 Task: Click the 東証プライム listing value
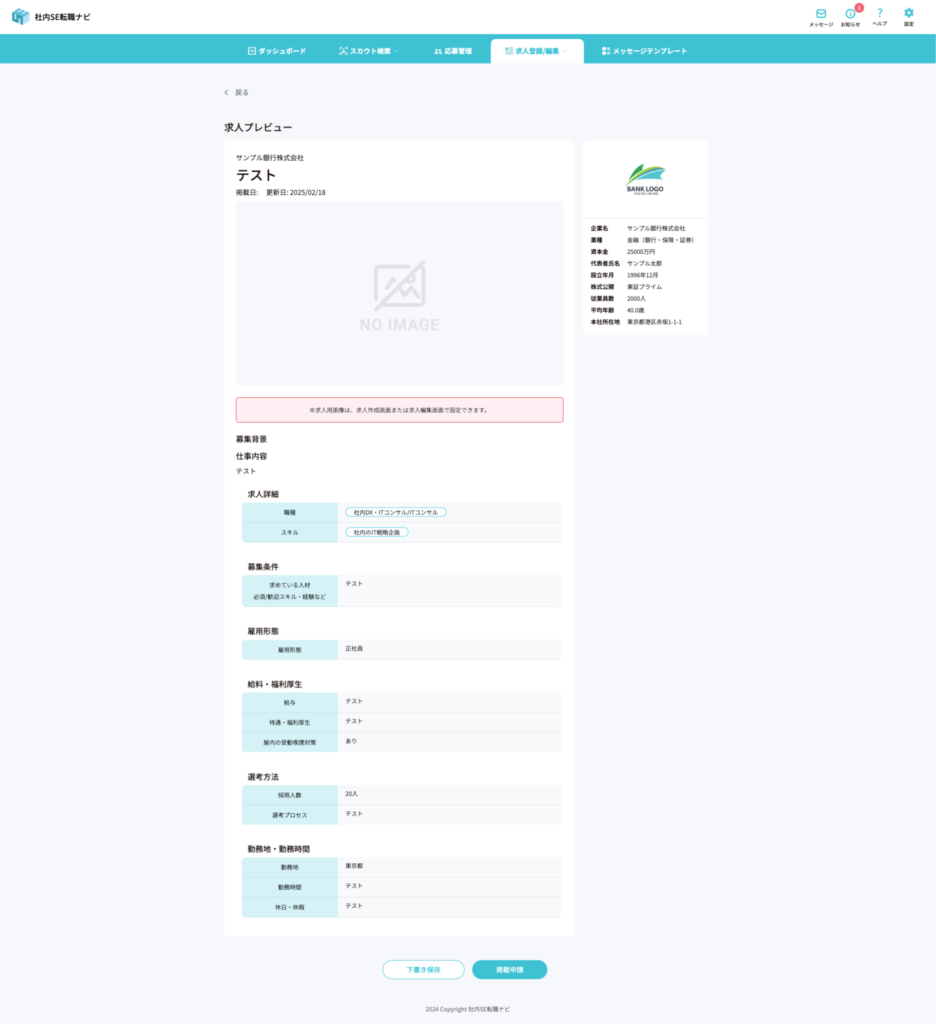pyautogui.click(x=644, y=287)
